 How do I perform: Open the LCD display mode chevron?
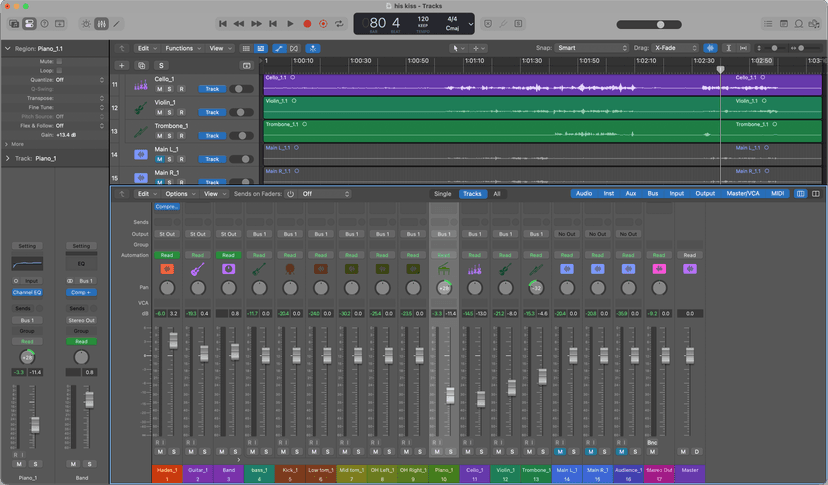pos(471,24)
